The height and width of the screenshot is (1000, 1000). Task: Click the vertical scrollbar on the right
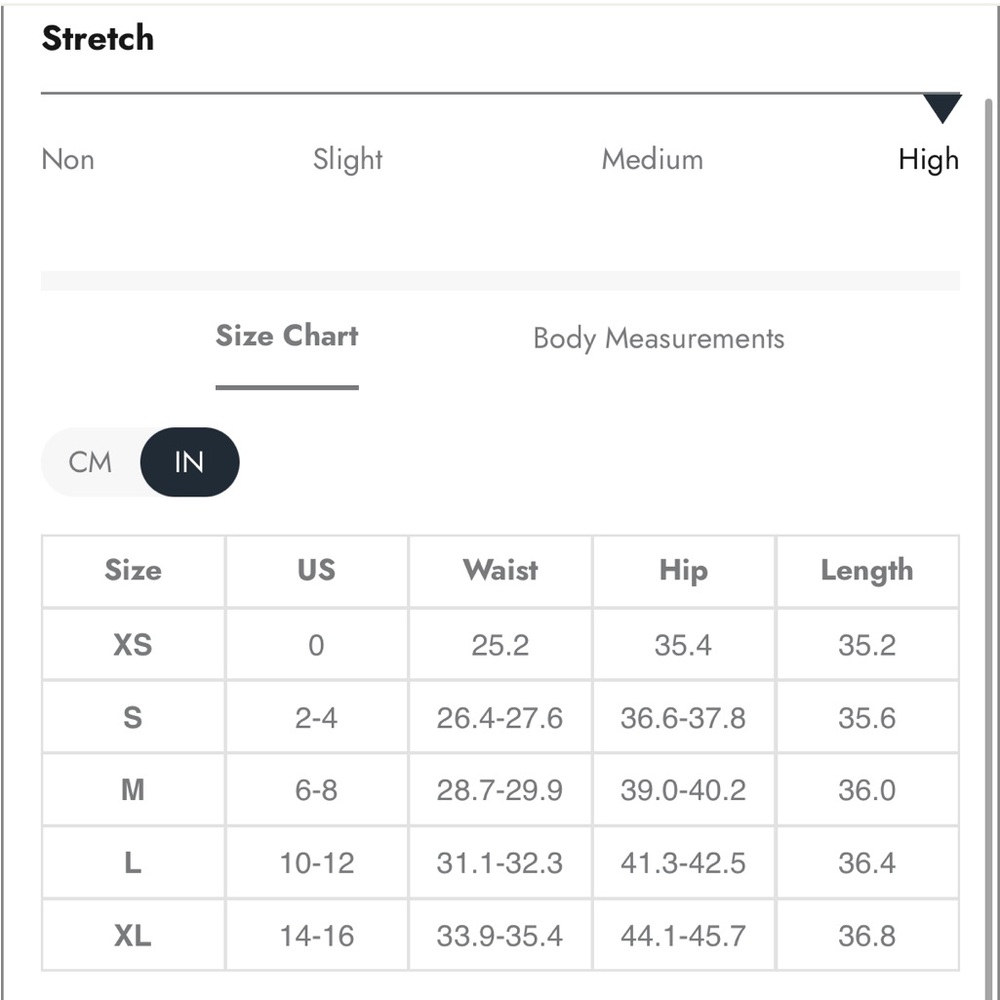click(x=989, y=548)
